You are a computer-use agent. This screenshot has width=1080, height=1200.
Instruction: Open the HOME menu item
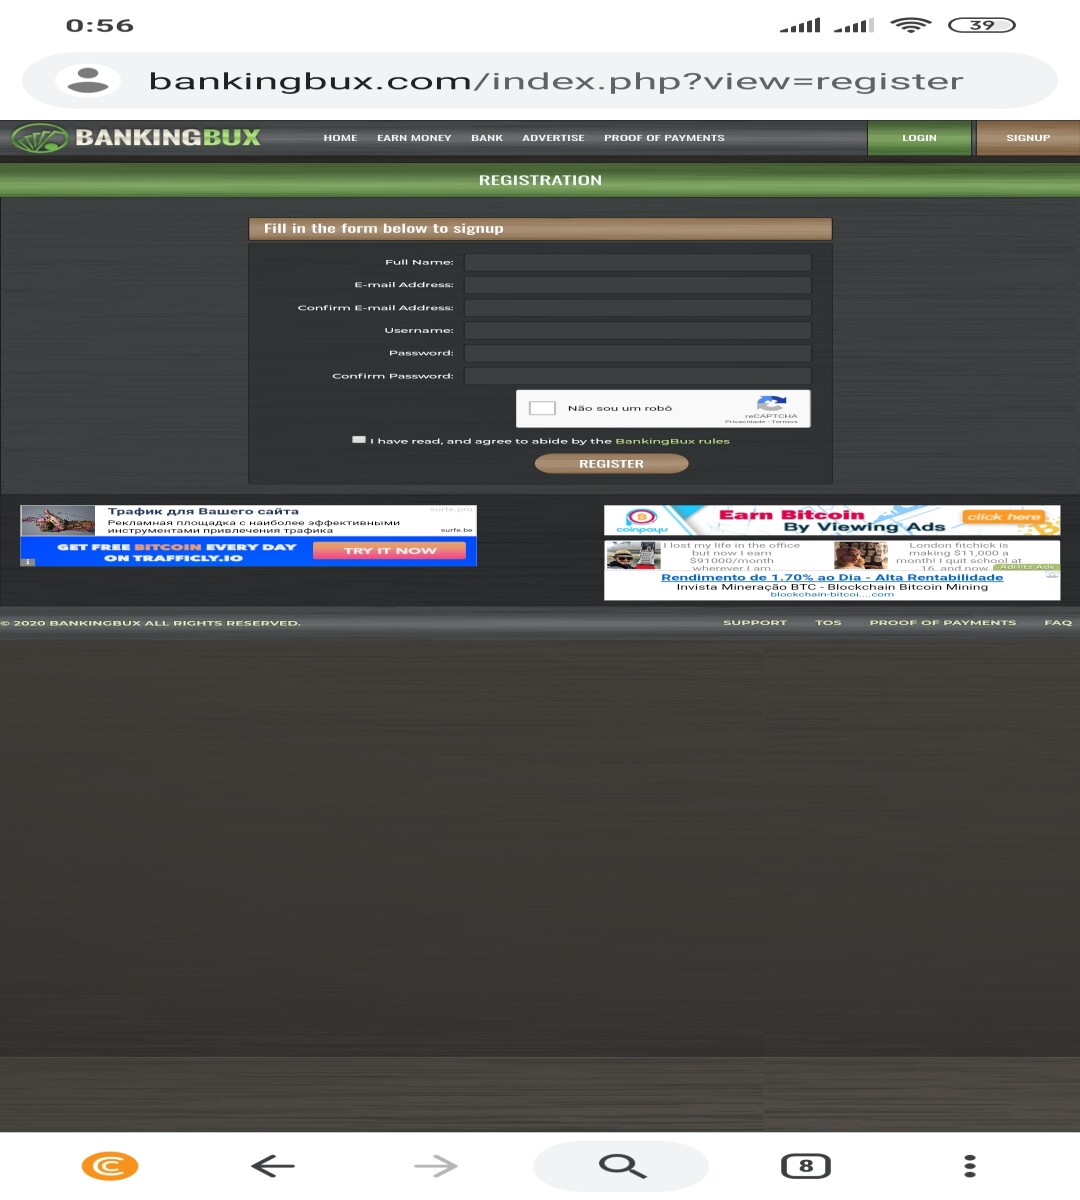point(340,138)
